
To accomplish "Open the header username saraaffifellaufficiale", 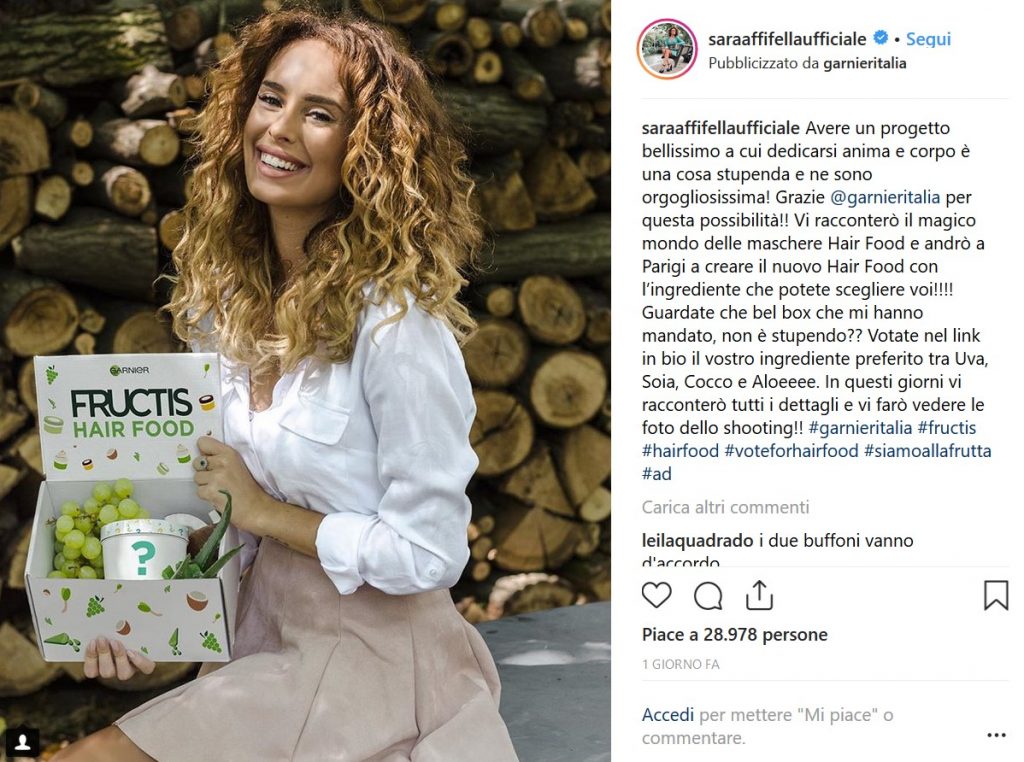I will coord(787,39).
